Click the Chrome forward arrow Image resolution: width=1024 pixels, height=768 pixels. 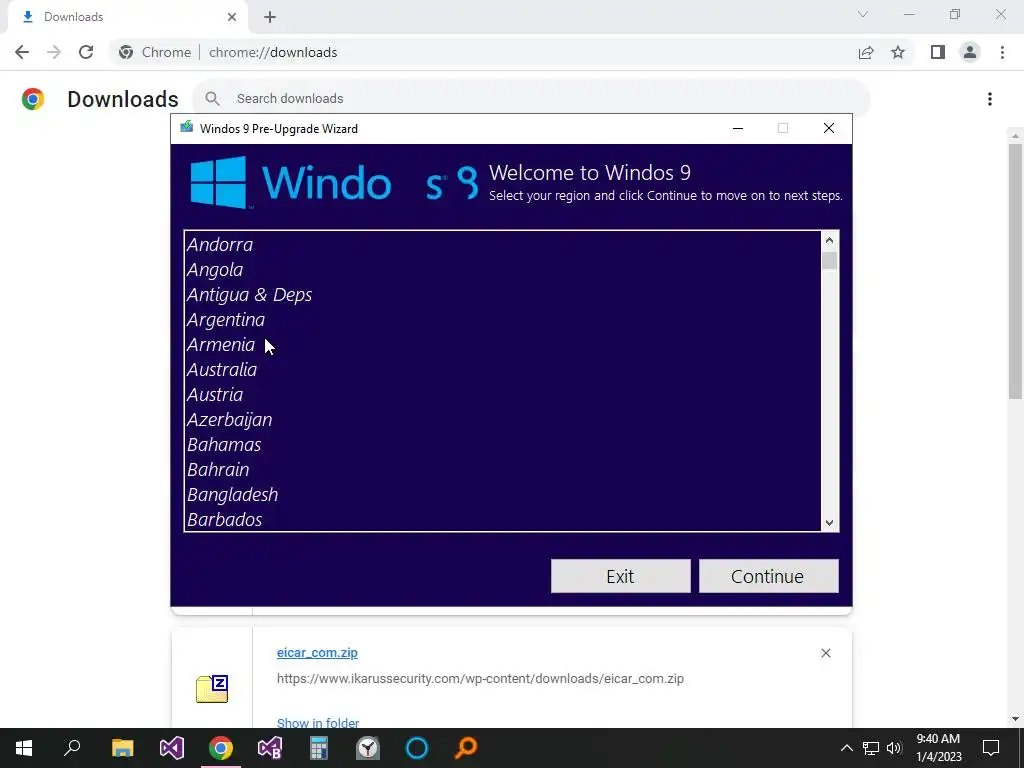54,52
